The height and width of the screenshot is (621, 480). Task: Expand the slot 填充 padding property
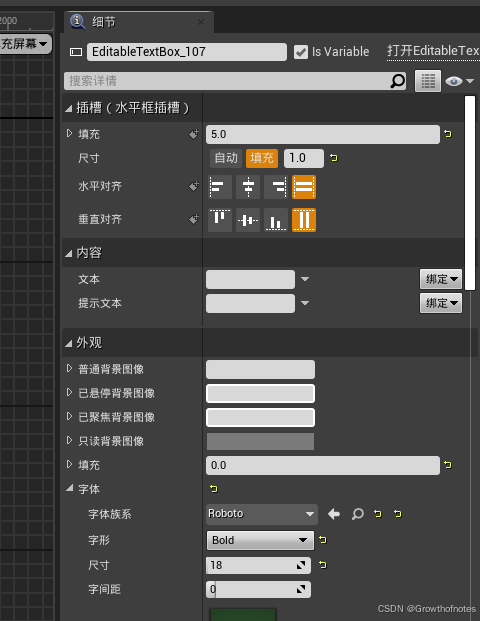click(x=69, y=133)
